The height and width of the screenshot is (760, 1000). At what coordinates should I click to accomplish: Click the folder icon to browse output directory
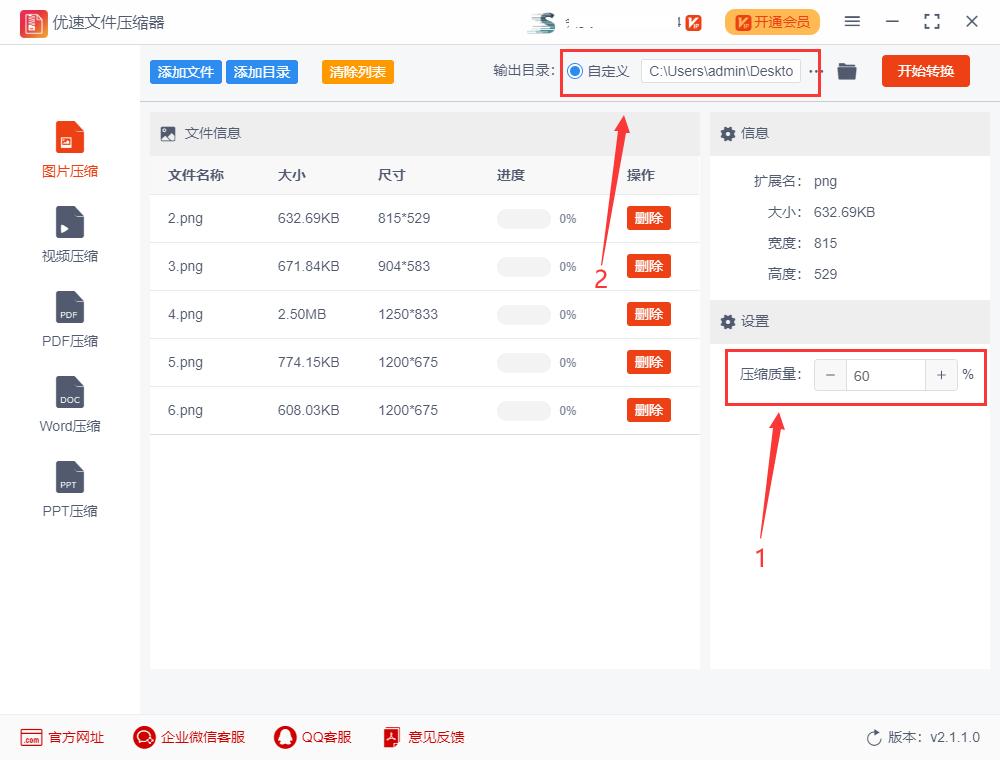click(x=846, y=71)
